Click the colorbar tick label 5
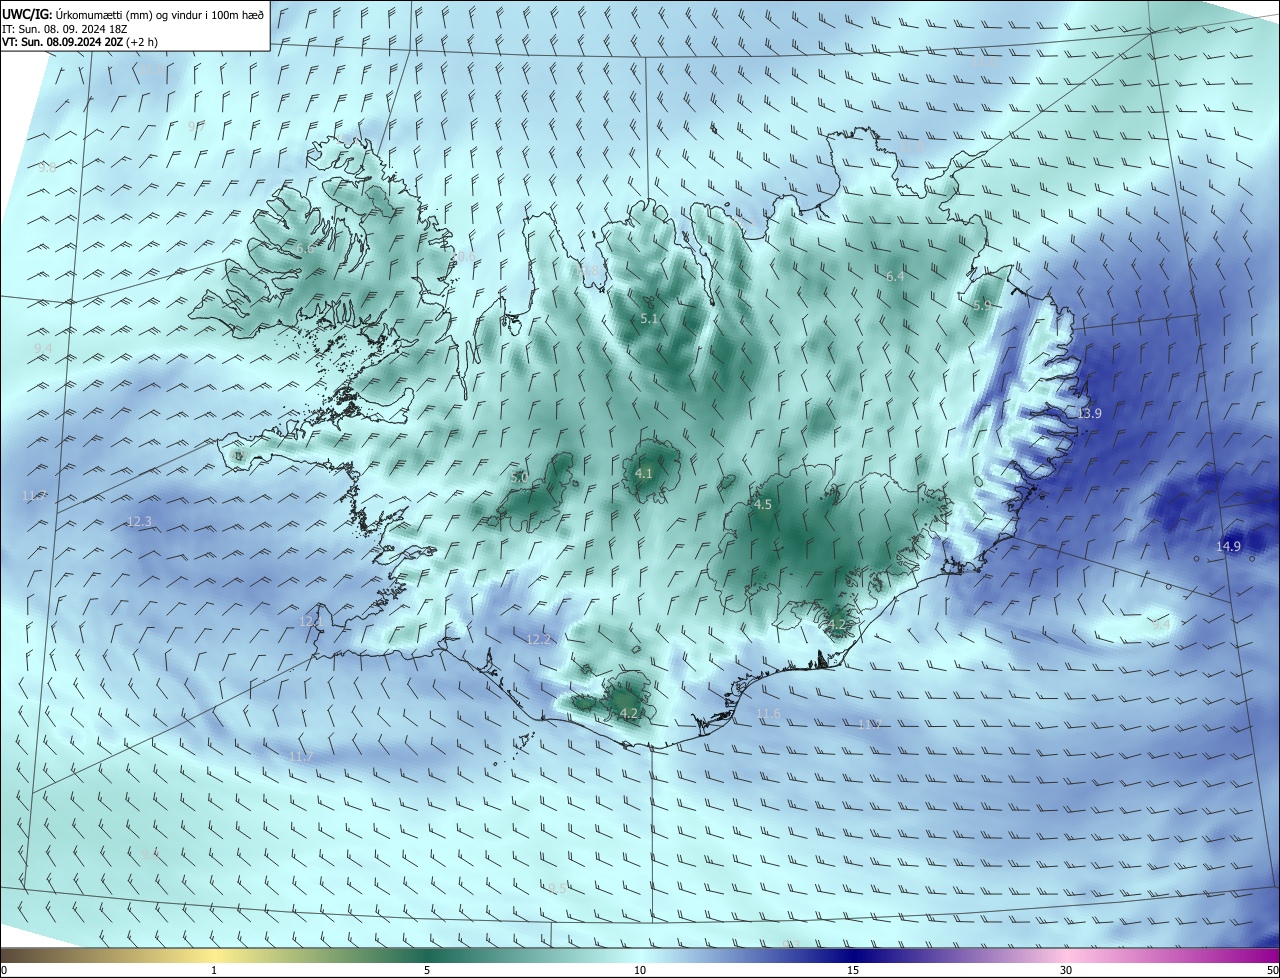 (427, 971)
